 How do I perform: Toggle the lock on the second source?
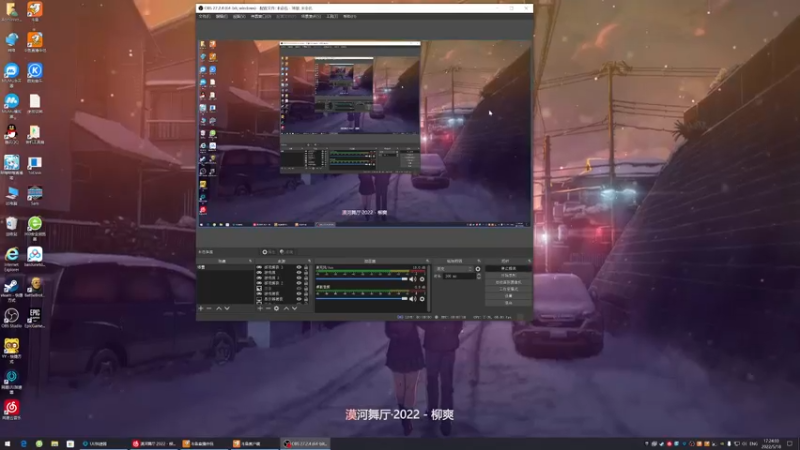[306, 272]
